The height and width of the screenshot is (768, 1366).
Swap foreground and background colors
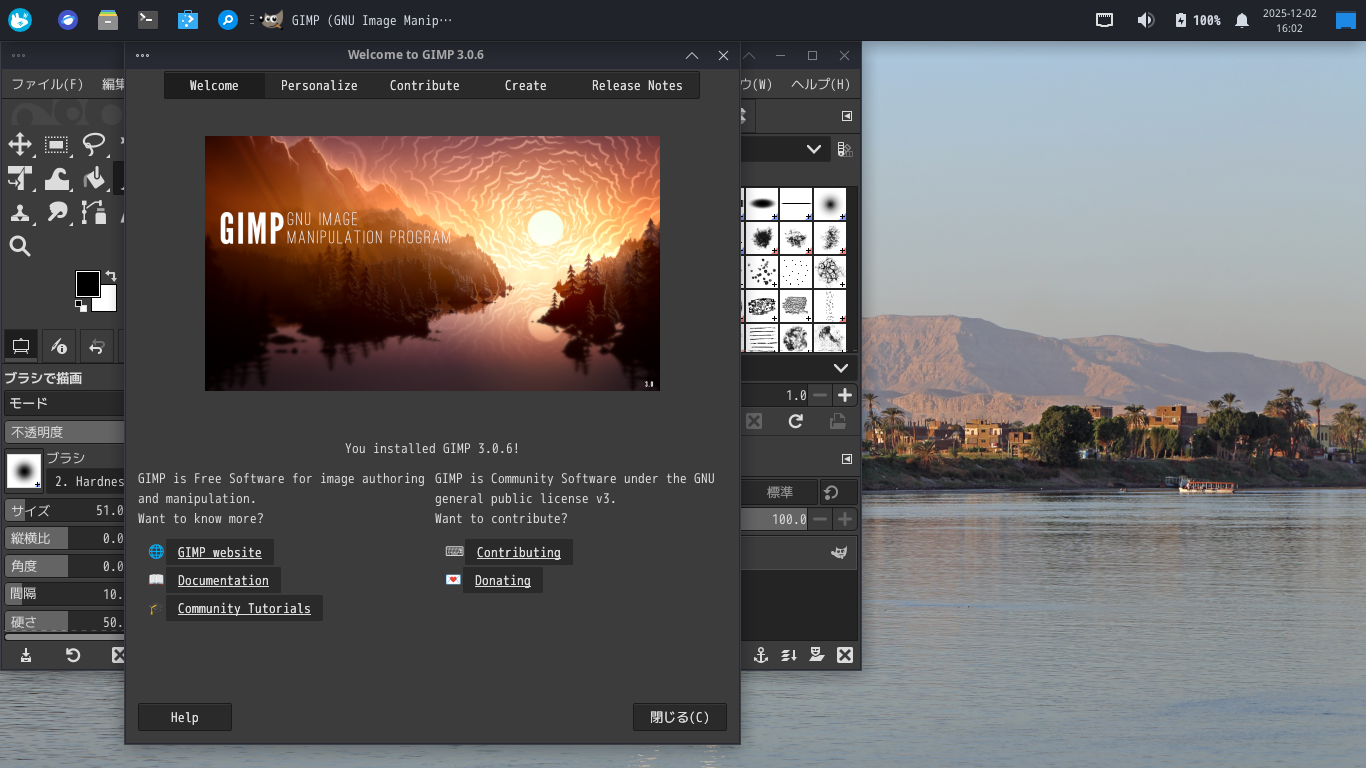[x=110, y=276]
